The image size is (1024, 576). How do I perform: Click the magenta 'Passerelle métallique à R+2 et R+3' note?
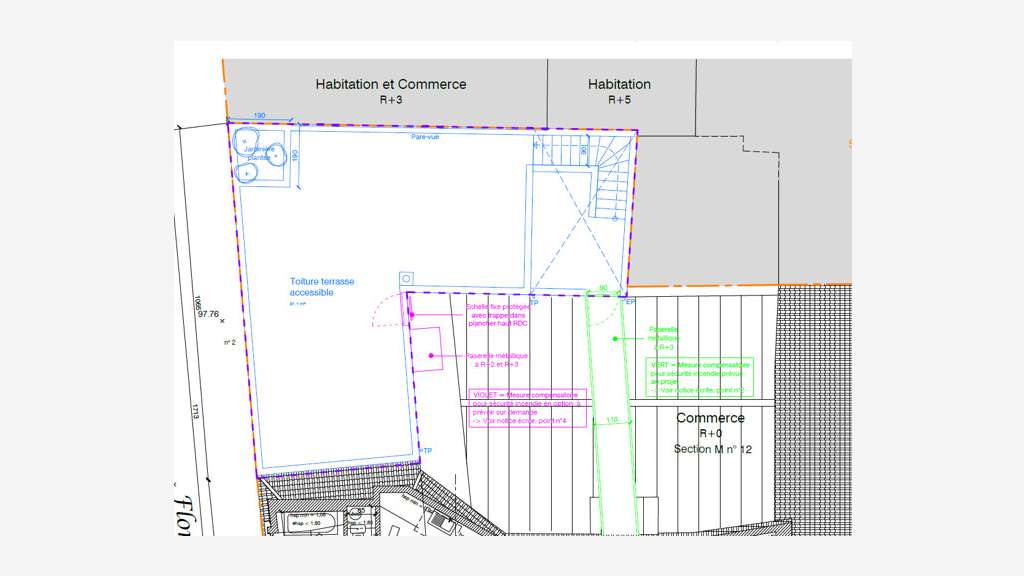point(496,360)
